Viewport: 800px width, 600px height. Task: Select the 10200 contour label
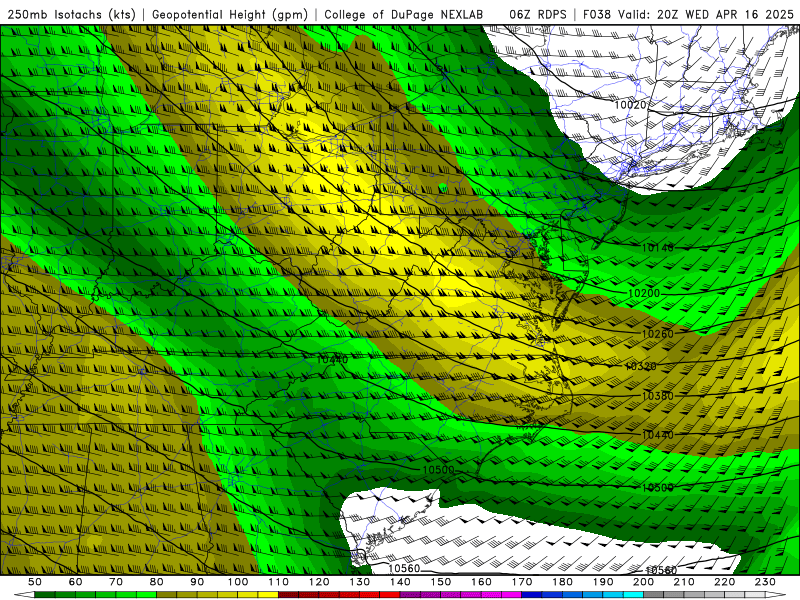(644, 293)
